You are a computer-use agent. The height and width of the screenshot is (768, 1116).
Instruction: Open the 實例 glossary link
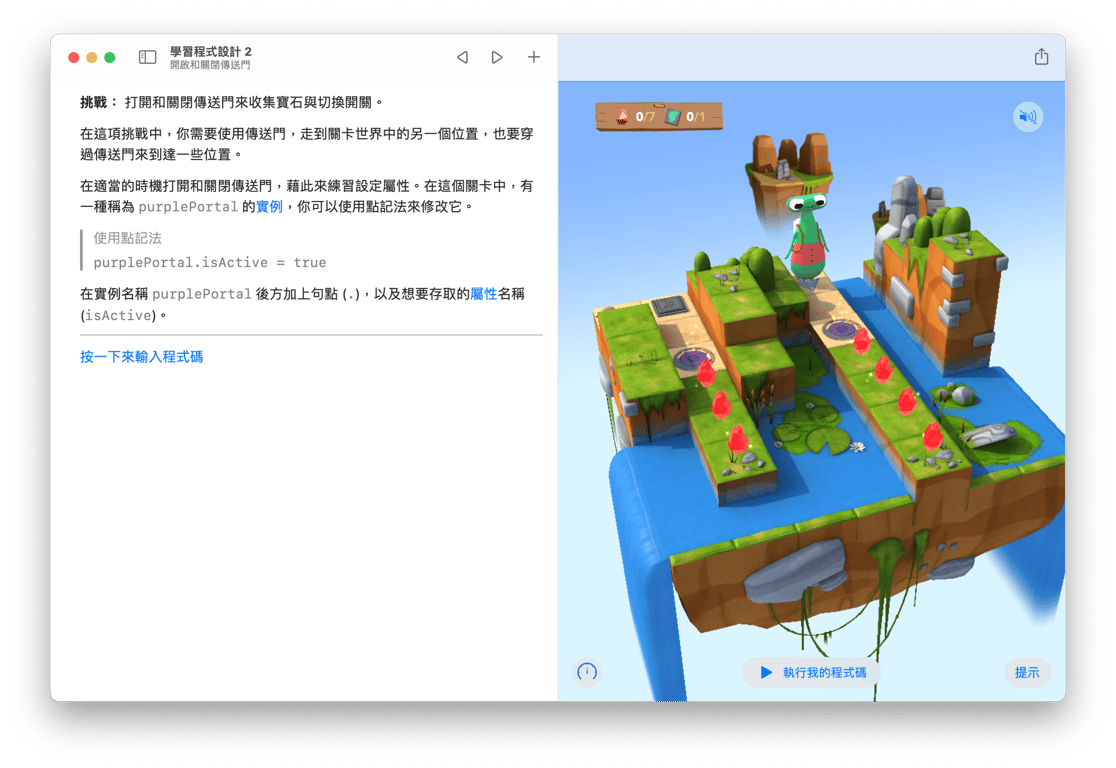coord(269,206)
